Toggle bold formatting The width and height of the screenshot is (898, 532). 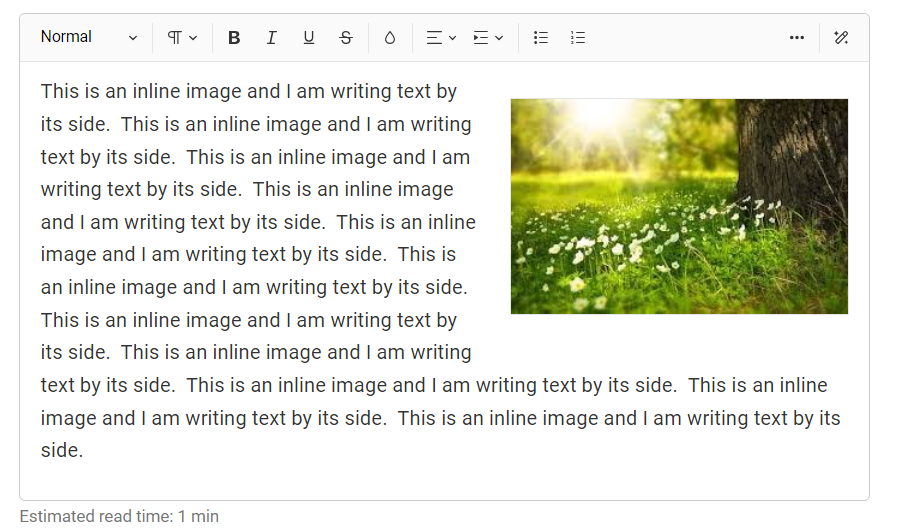tap(234, 38)
